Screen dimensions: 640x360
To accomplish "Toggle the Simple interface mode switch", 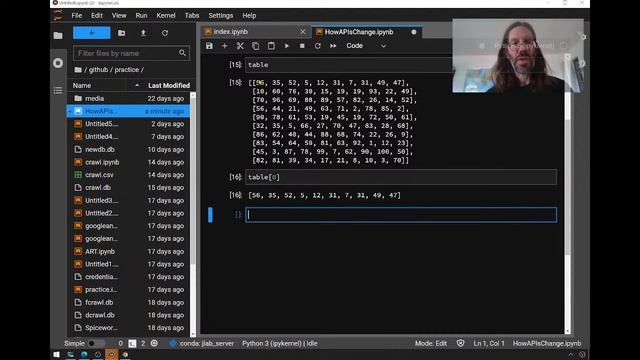I will coord(96,344).
